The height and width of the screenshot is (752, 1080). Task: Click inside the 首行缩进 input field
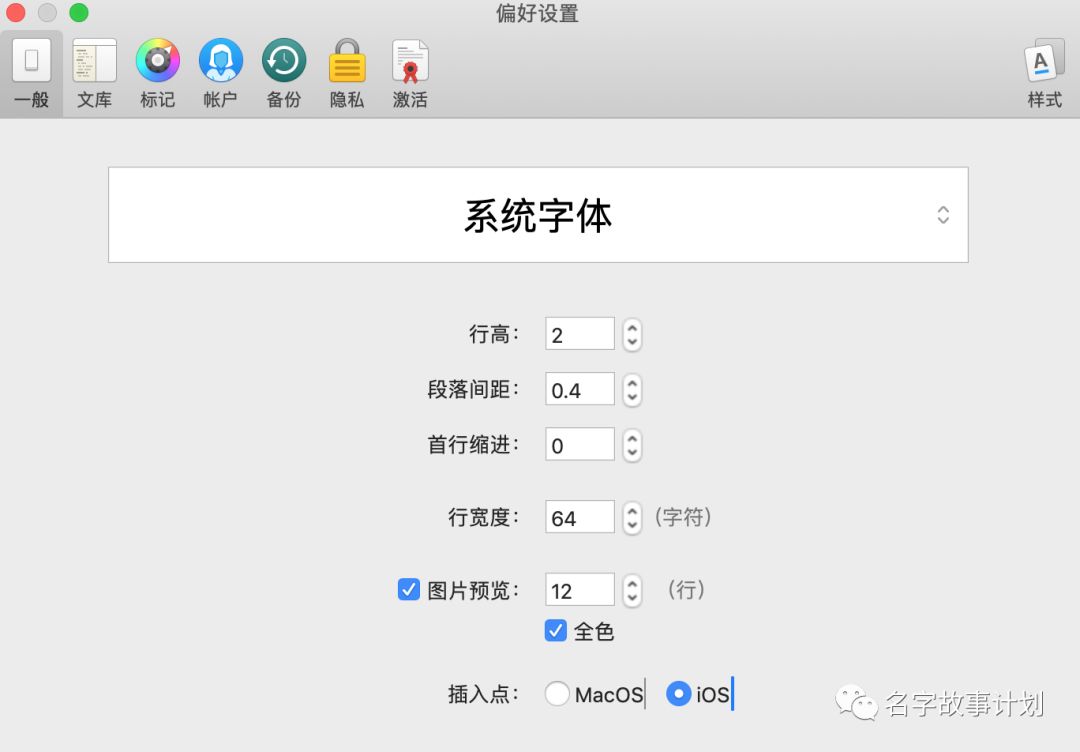(578, 445)
